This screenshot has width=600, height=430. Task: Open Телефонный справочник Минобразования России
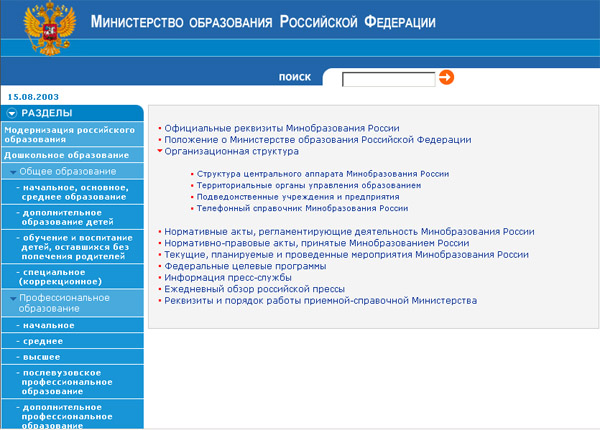(x=302, y=209)
